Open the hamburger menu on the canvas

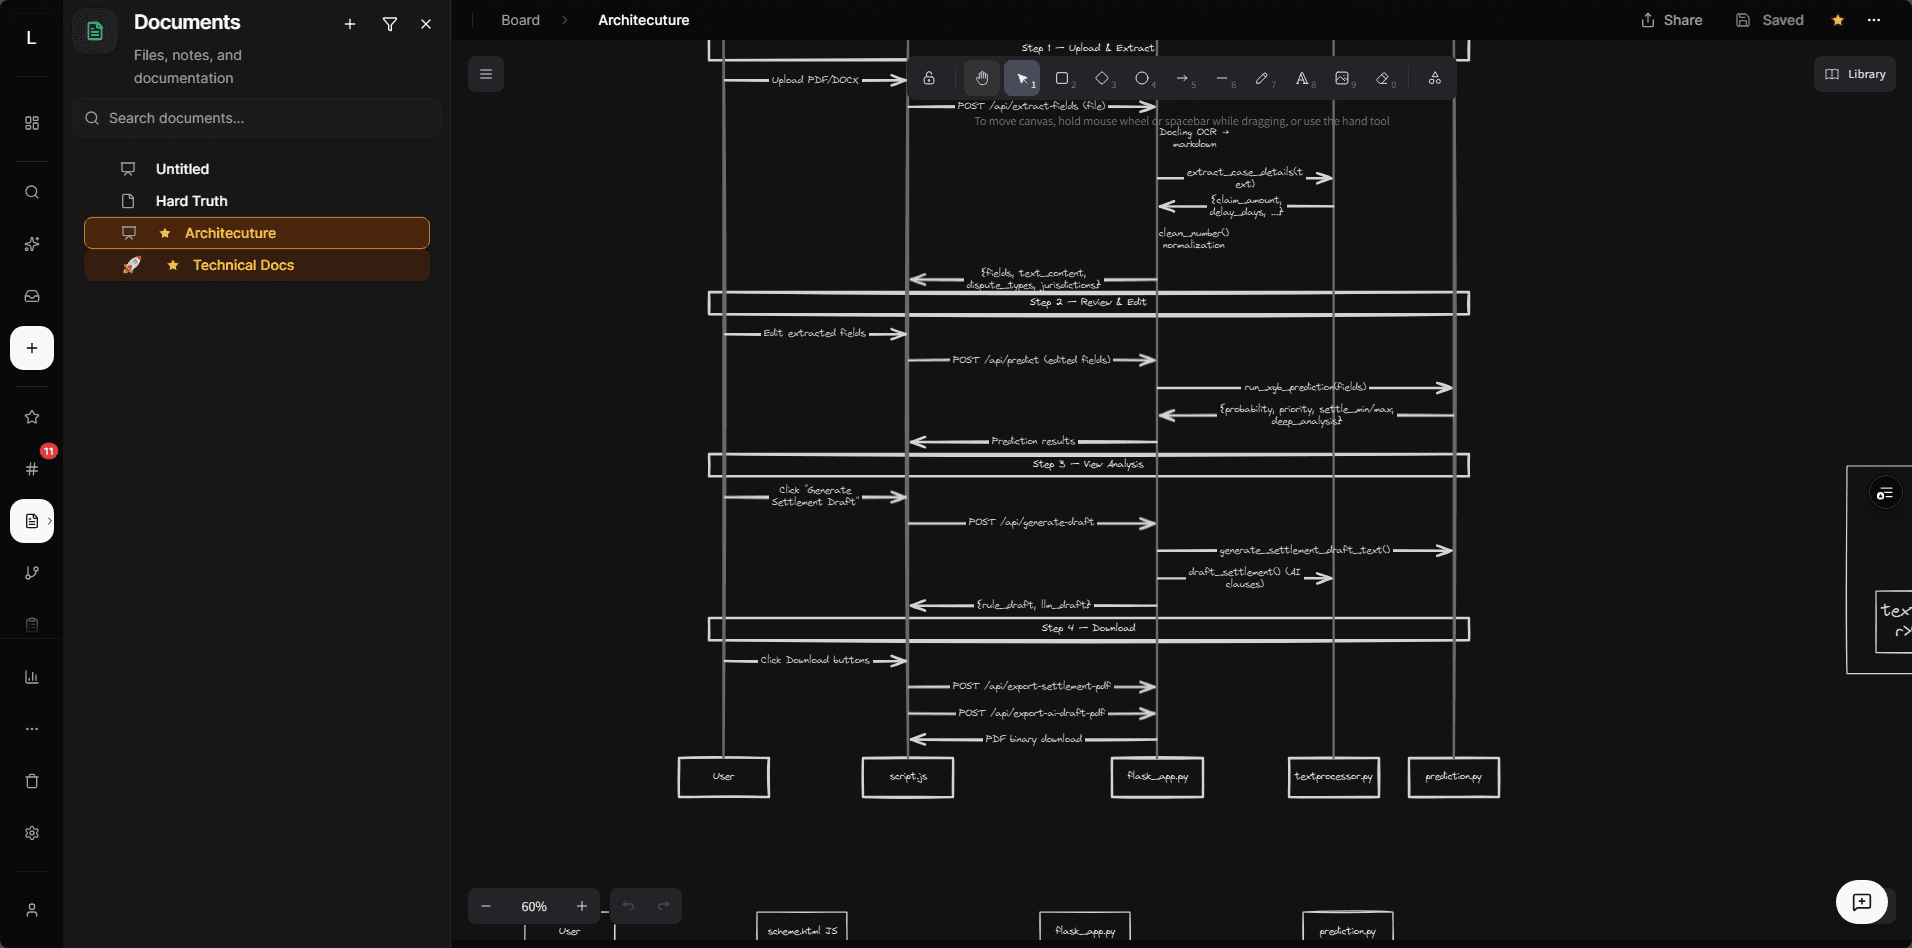tap(486, 73)
